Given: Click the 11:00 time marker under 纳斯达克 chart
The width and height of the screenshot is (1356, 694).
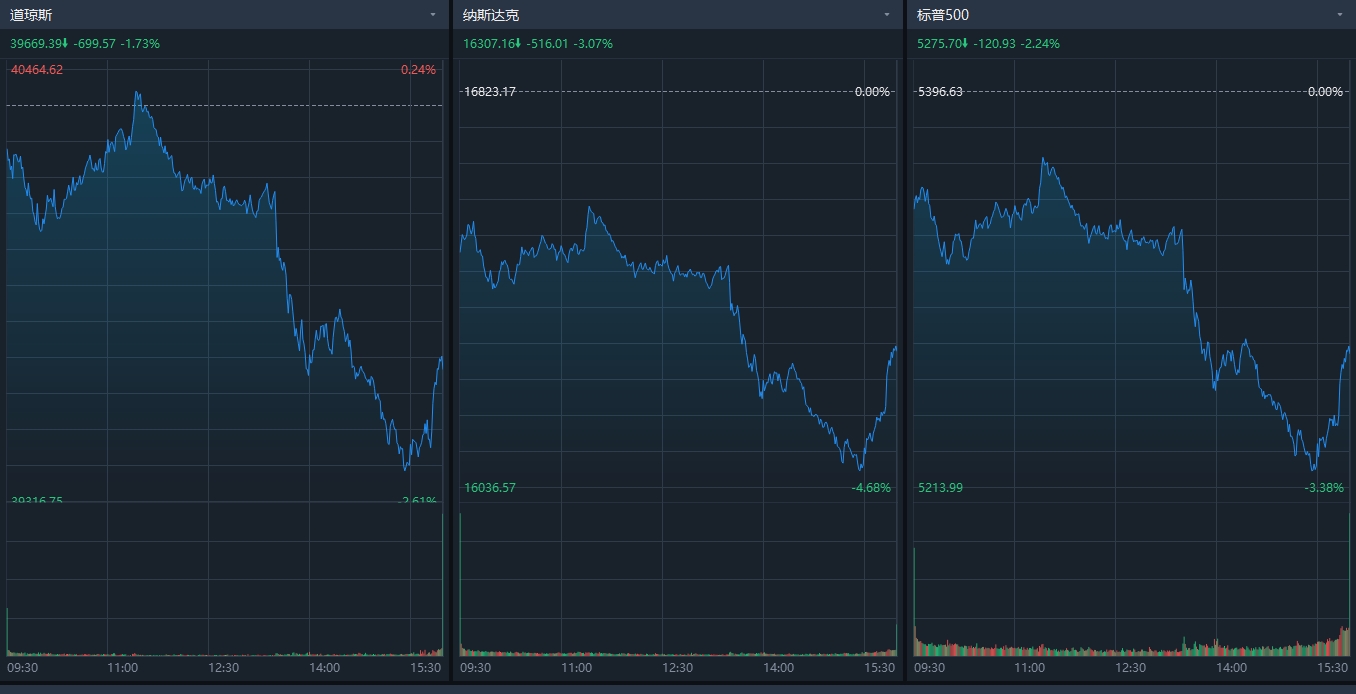Looking at the screenshot, I should [576, 667].
